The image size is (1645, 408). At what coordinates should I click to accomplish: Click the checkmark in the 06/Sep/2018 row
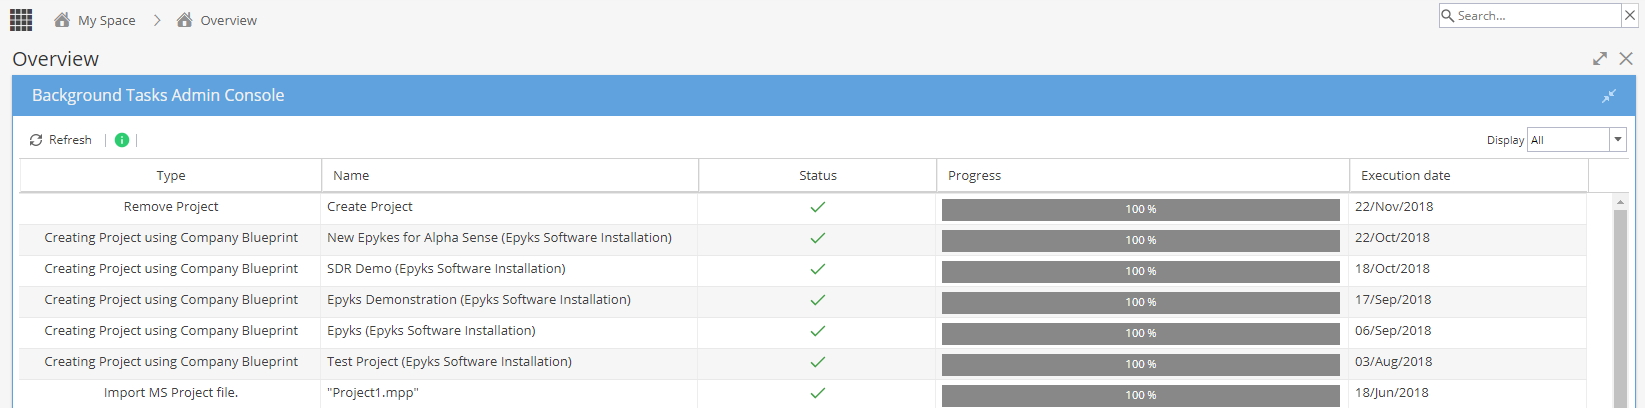[818, 331]
